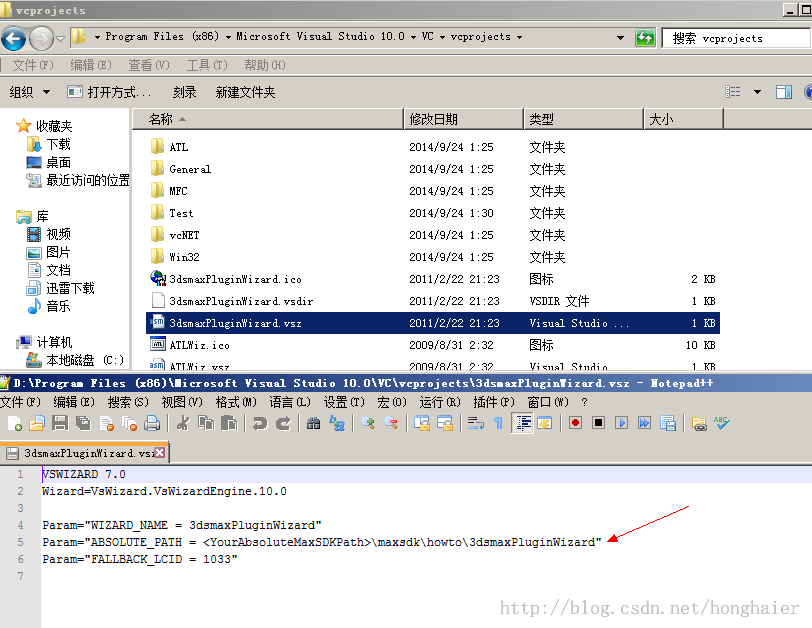Print the document with the printer icon
The image size is (812, 628).
[x=152, y=423]
